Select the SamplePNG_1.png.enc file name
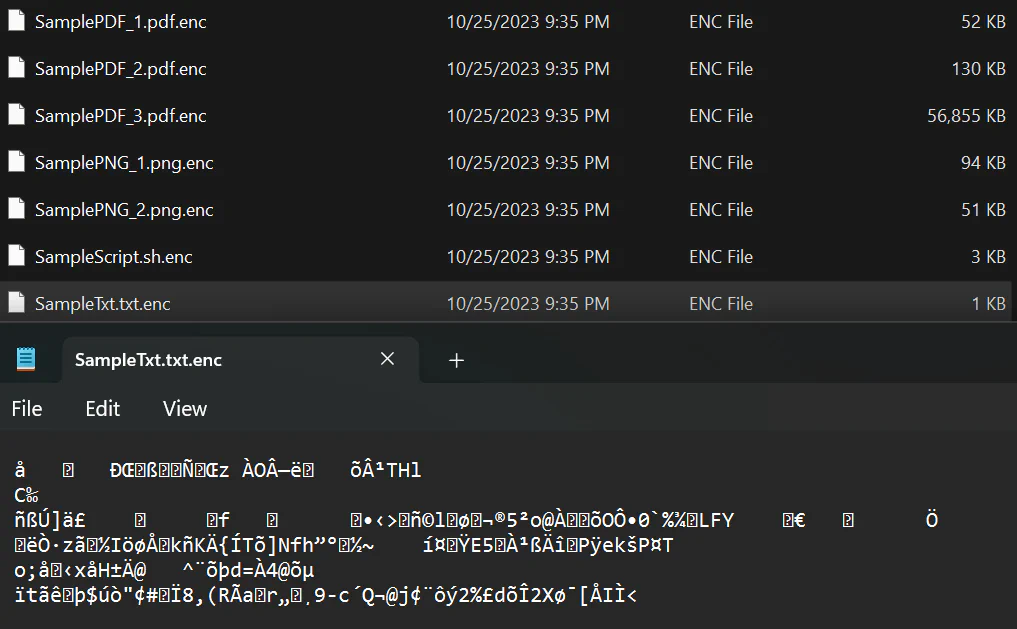Image resolution: width=1017 pixels, height=629 pixels. point(124,163)
